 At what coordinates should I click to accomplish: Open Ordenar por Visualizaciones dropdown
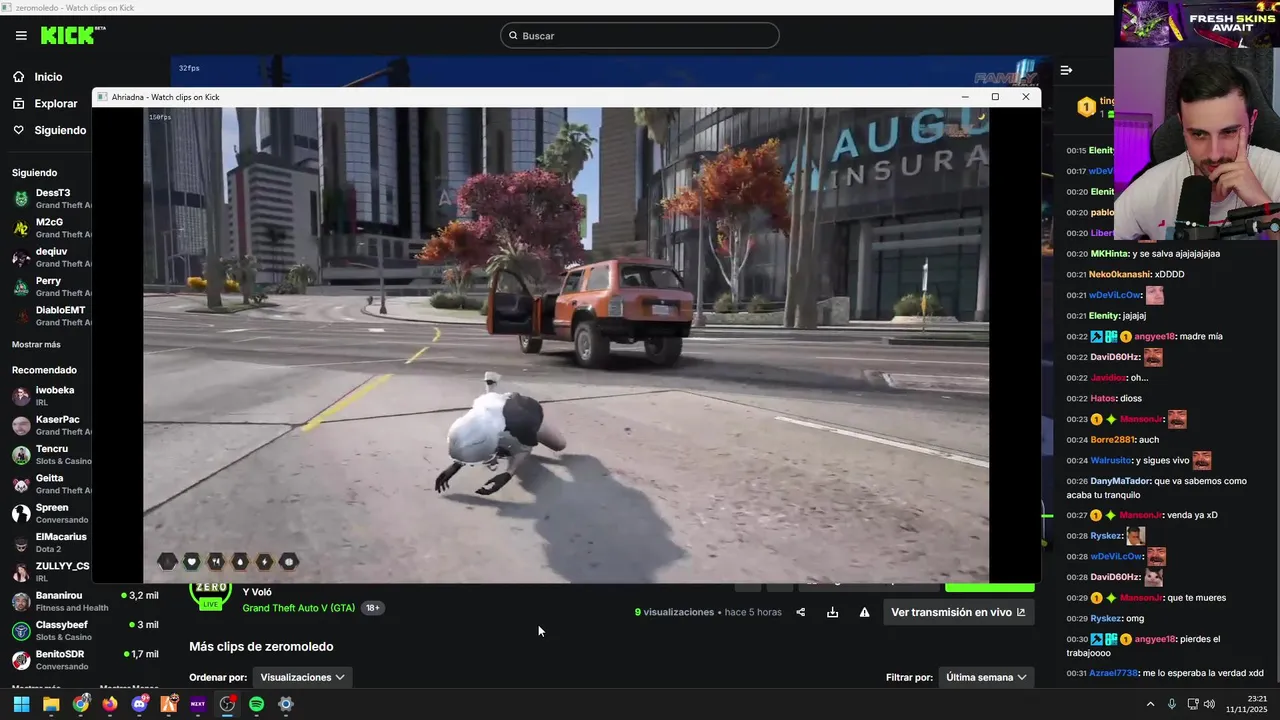(x=302, y=677)
